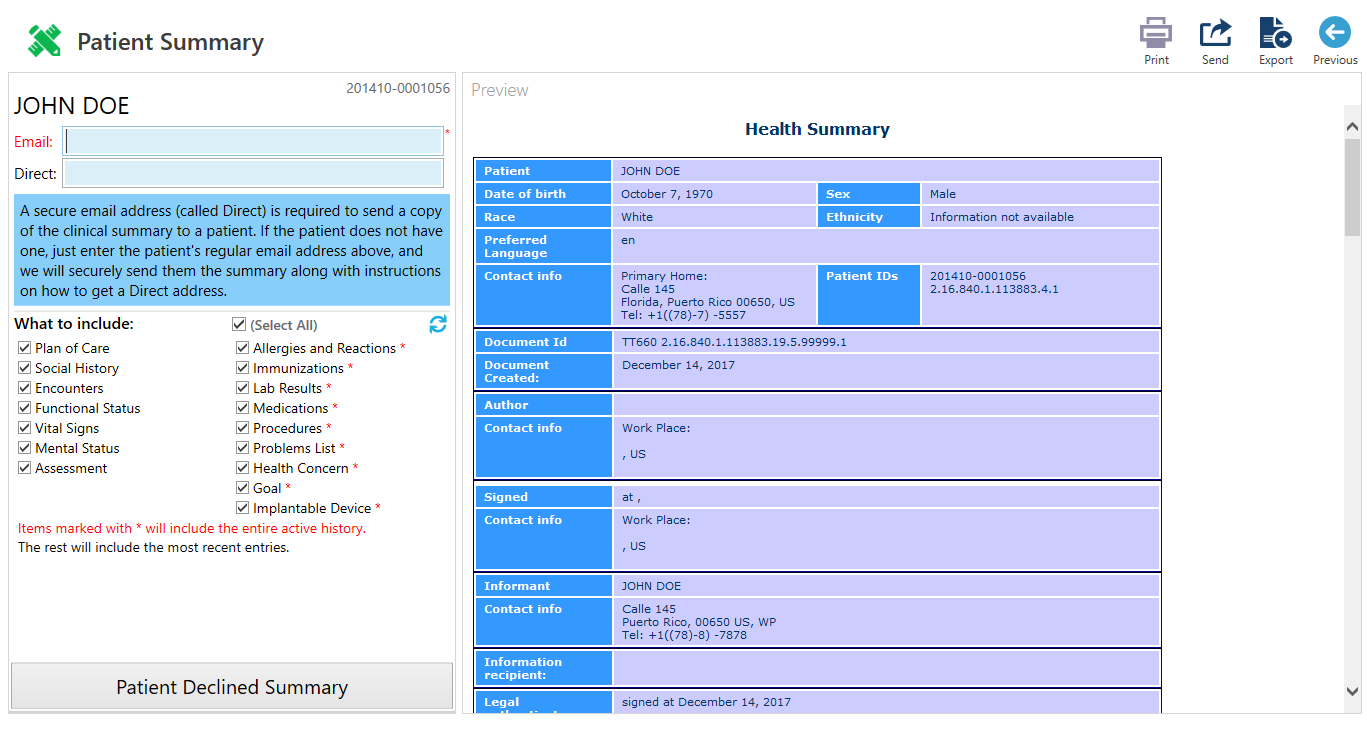Click the Print icon
Screen dimensions: 1367x734
coord(1156,32)
